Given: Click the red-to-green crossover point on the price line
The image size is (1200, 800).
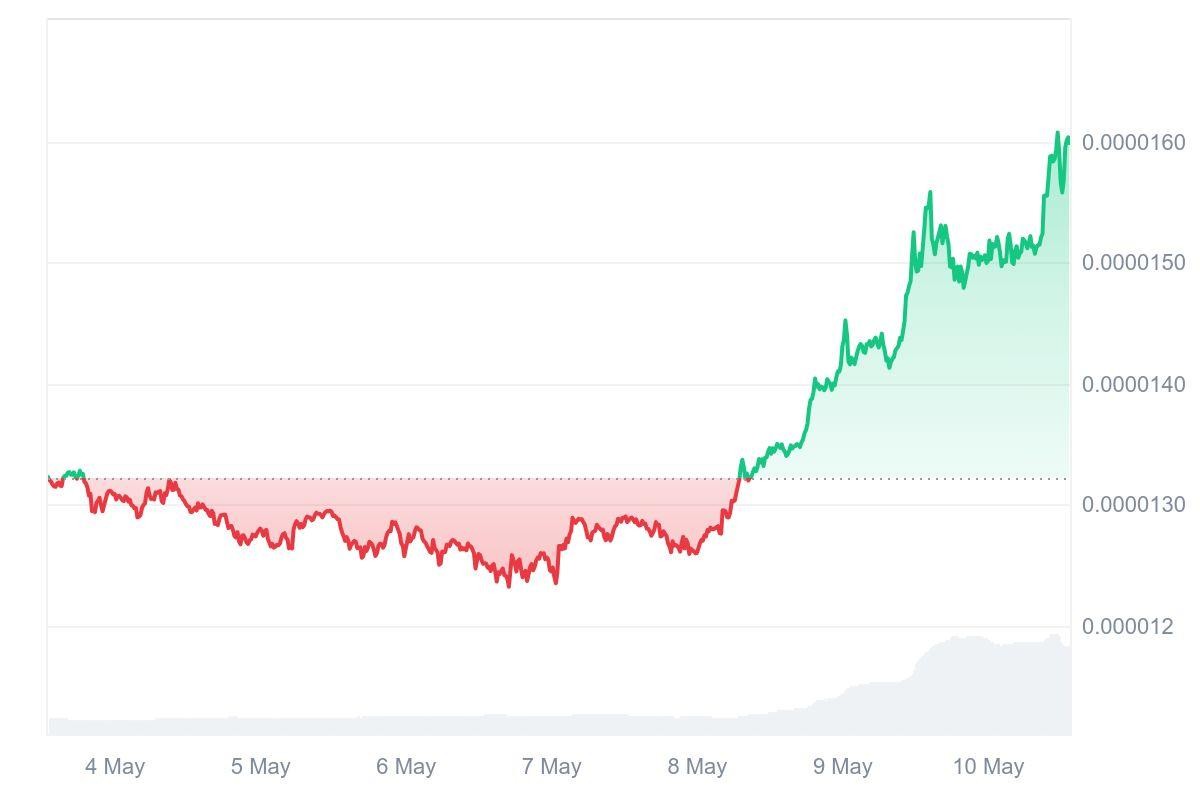Looking at the screenshot, I should 740,478.
